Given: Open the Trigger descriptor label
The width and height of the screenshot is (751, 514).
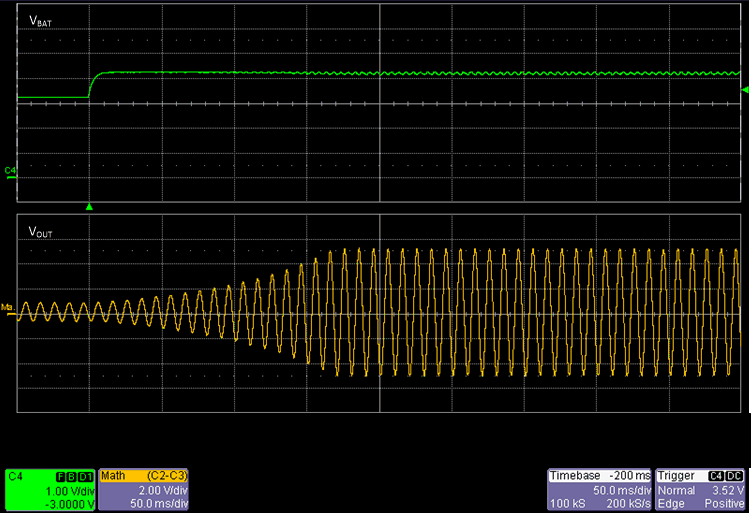Looking at the screenshot, I should pos(677,477).
